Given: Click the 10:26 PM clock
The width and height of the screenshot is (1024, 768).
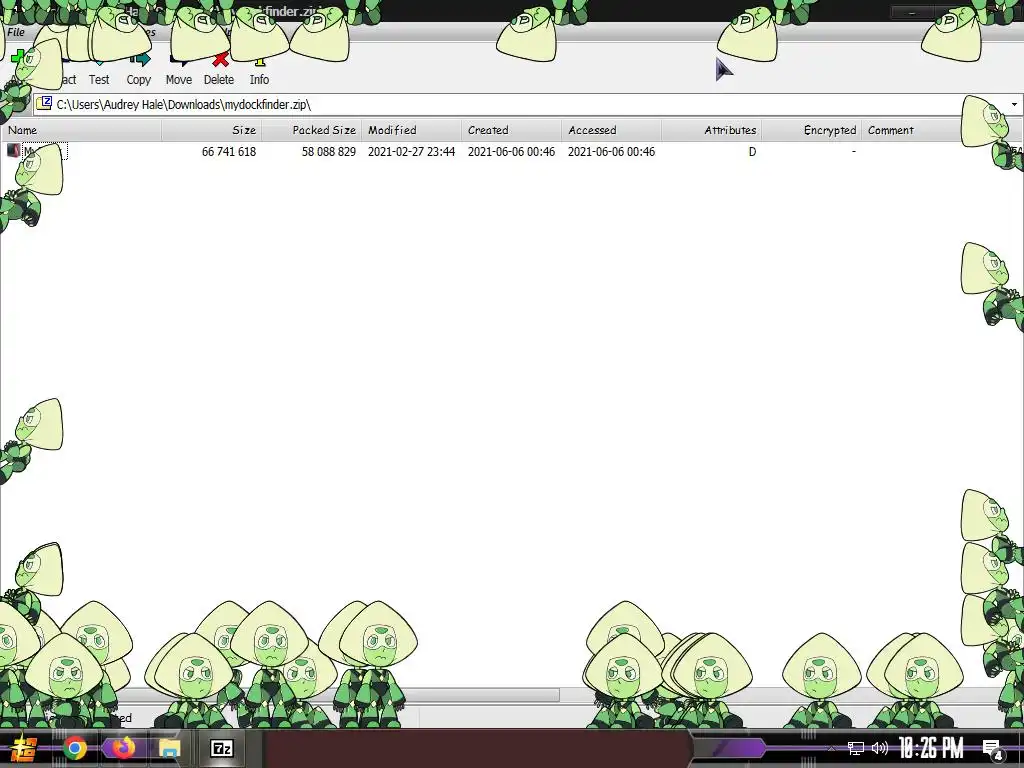Looking at the screenshot, I should (x=931, y=748).
